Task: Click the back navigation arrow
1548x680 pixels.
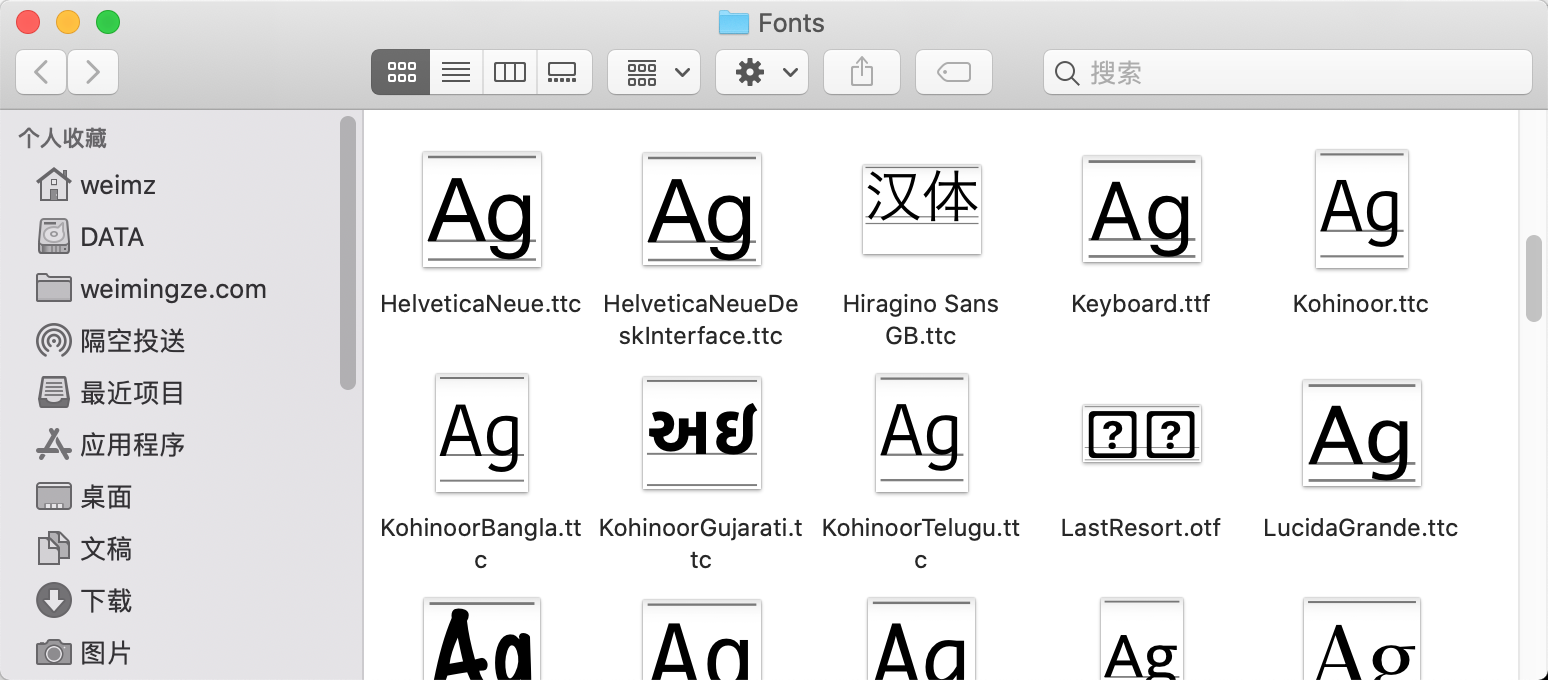Action: point(41,71)
